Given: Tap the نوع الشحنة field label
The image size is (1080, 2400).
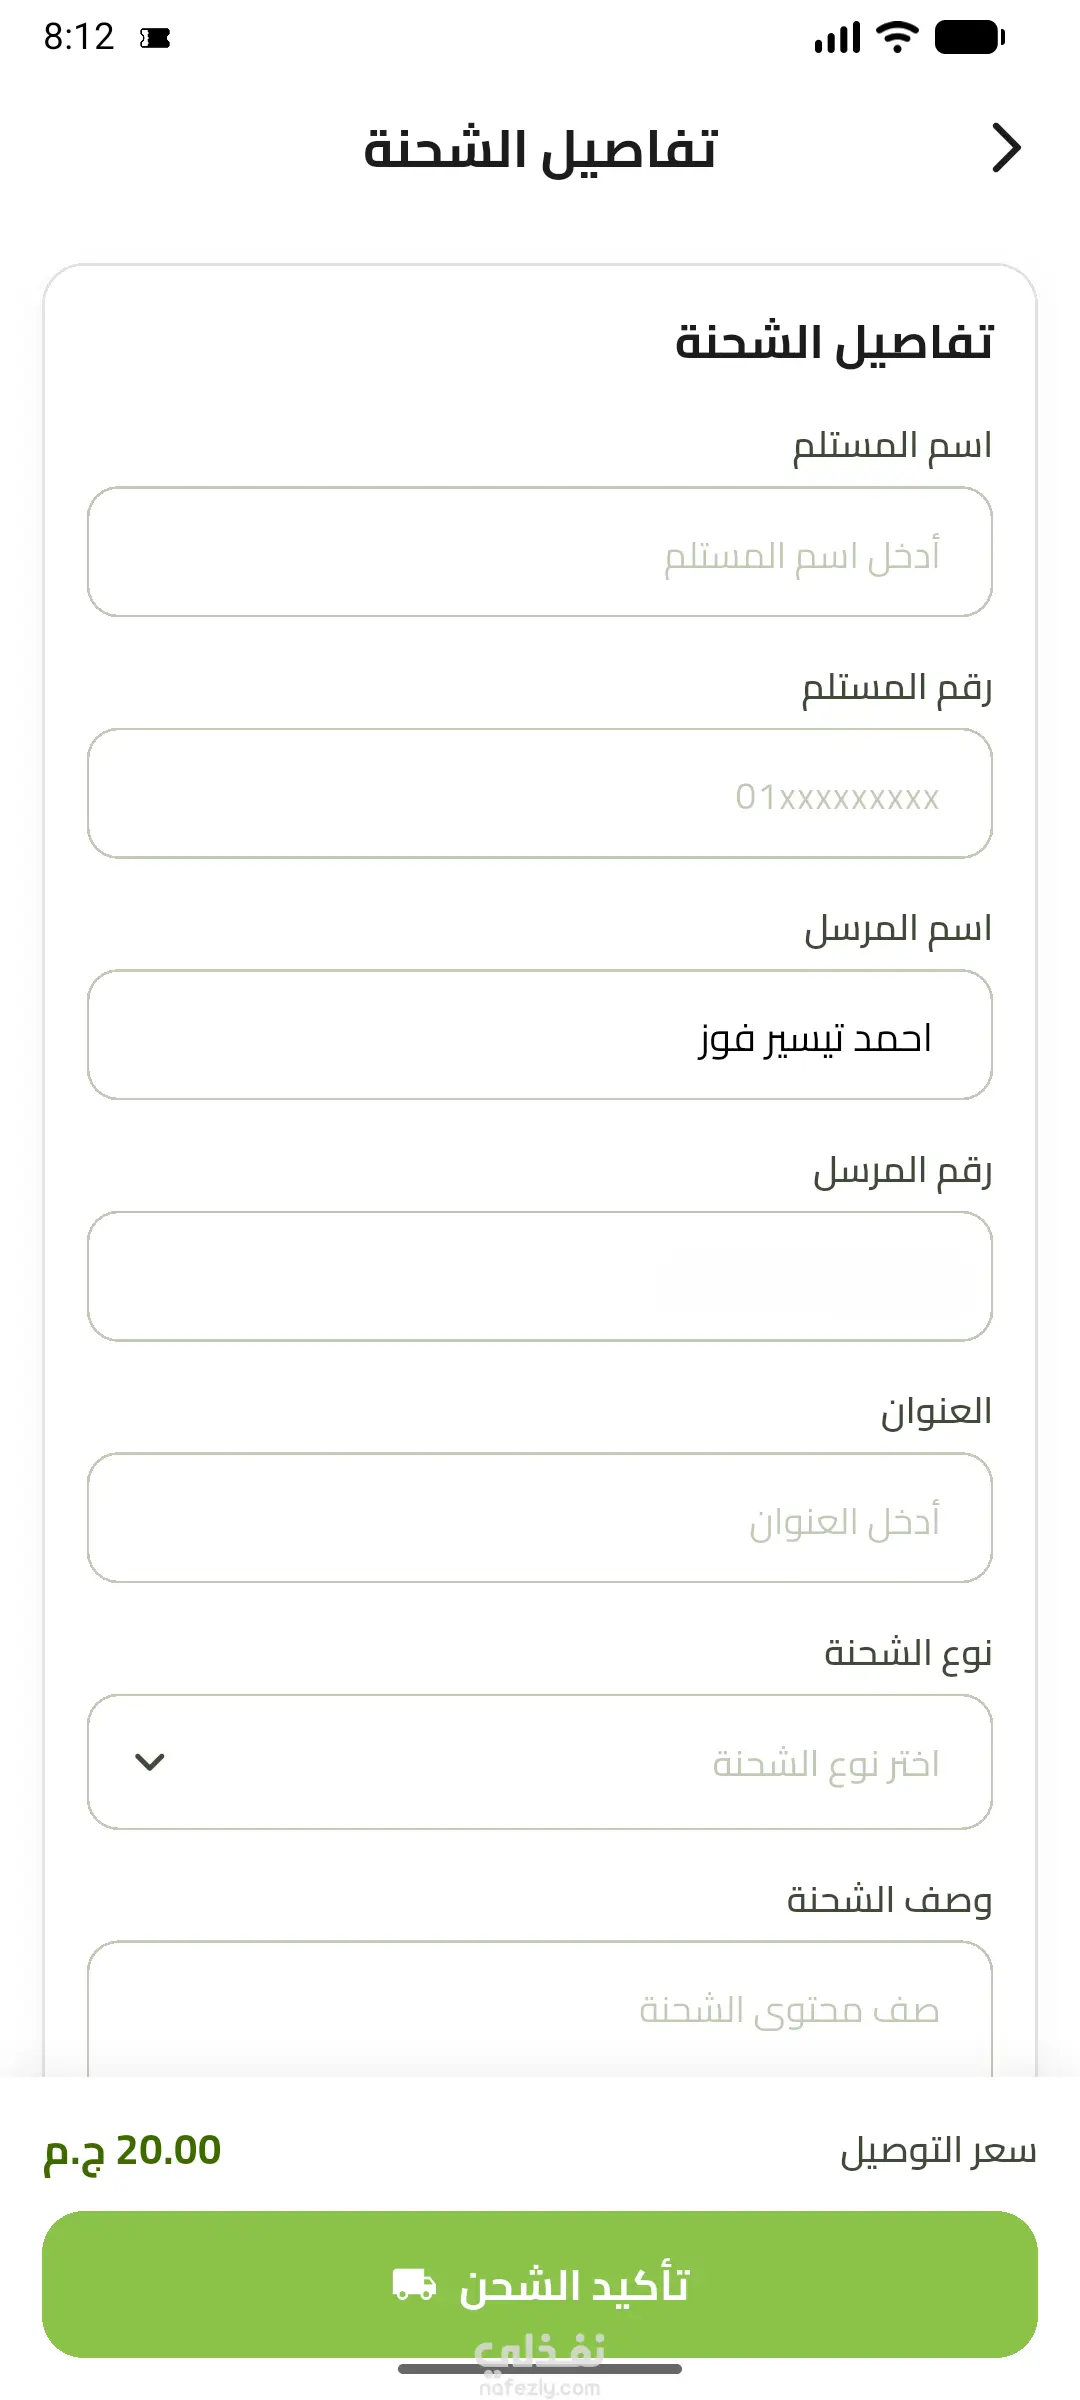Looking at the screenshot, I should [908, 1653].
